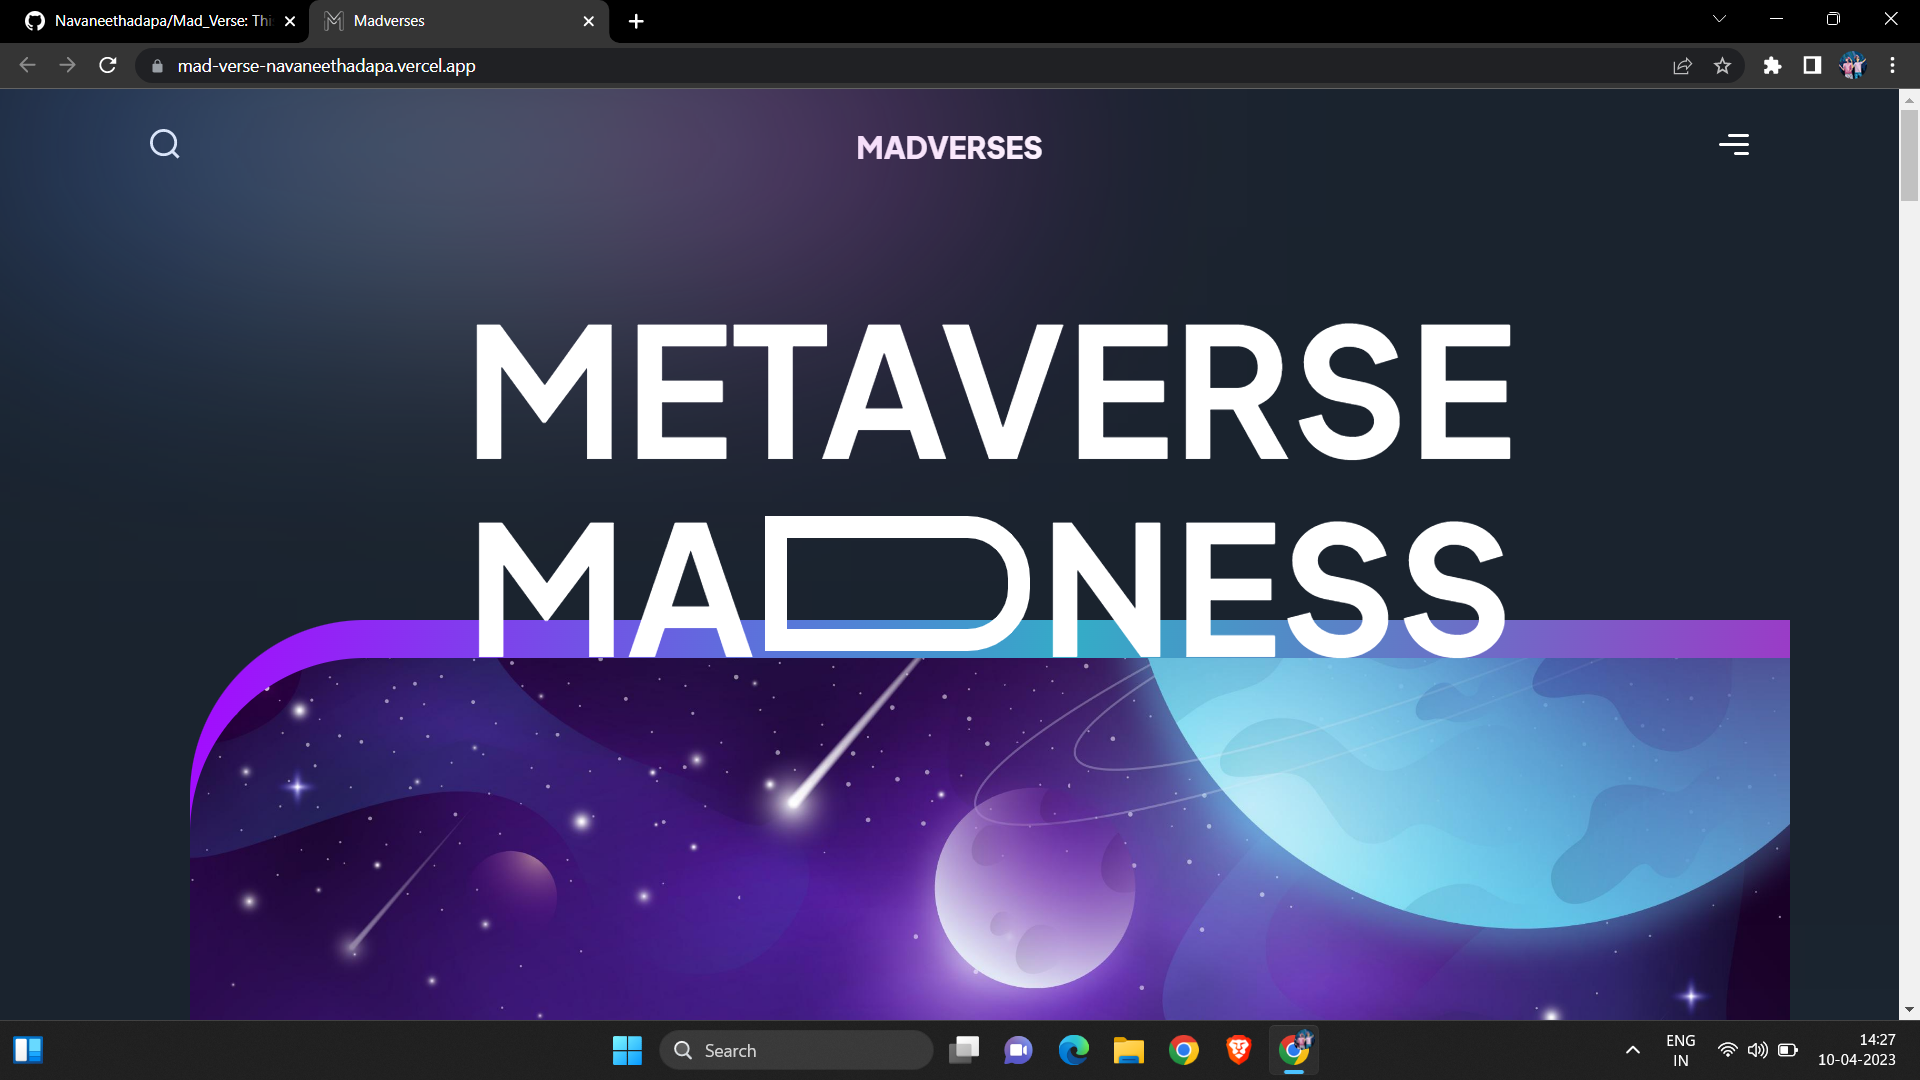Expand hidden icons in the system tray

1632,1050
